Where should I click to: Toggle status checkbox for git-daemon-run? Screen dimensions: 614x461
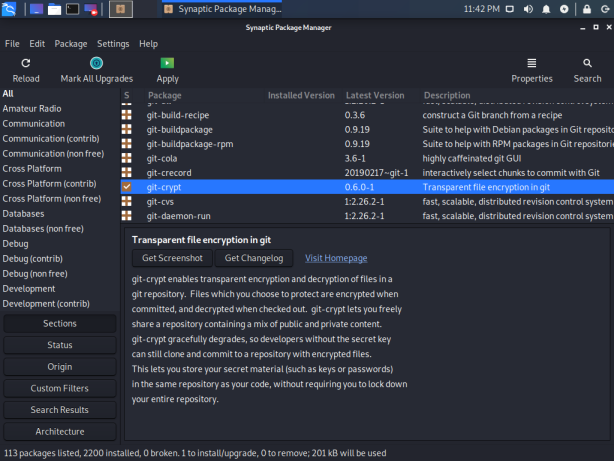pos(126,216)
